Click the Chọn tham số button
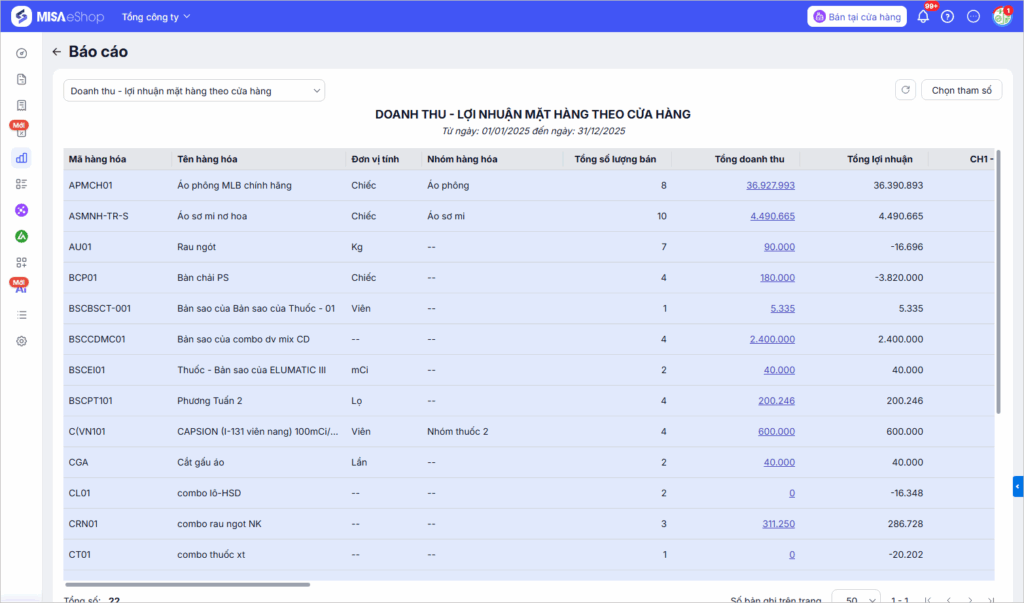 [x=961, y=90]
